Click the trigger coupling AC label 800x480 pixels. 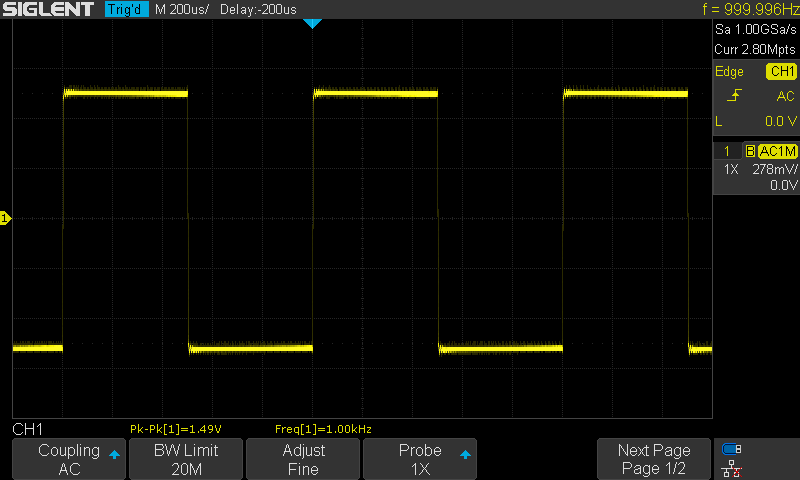tap(786, 96)
